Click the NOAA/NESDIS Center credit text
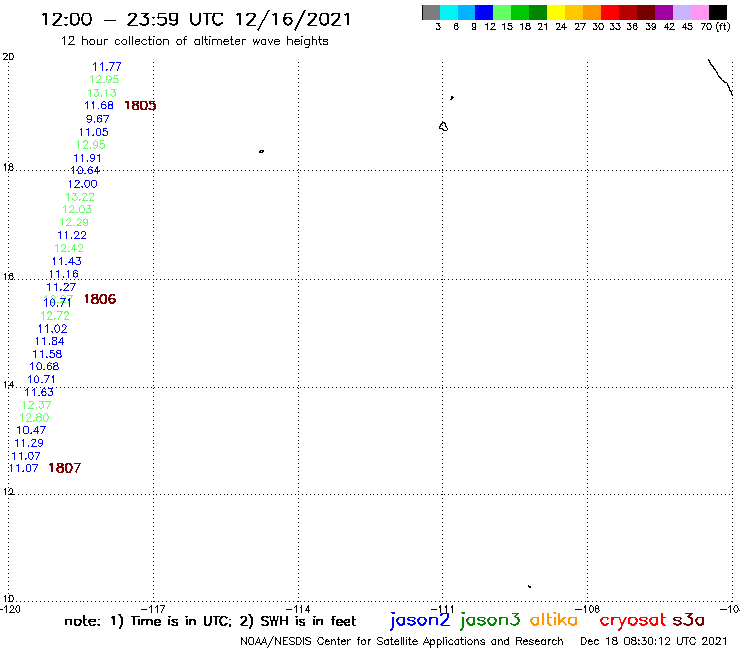Viewport: 740px width, 650px height. tap(402, 642)
